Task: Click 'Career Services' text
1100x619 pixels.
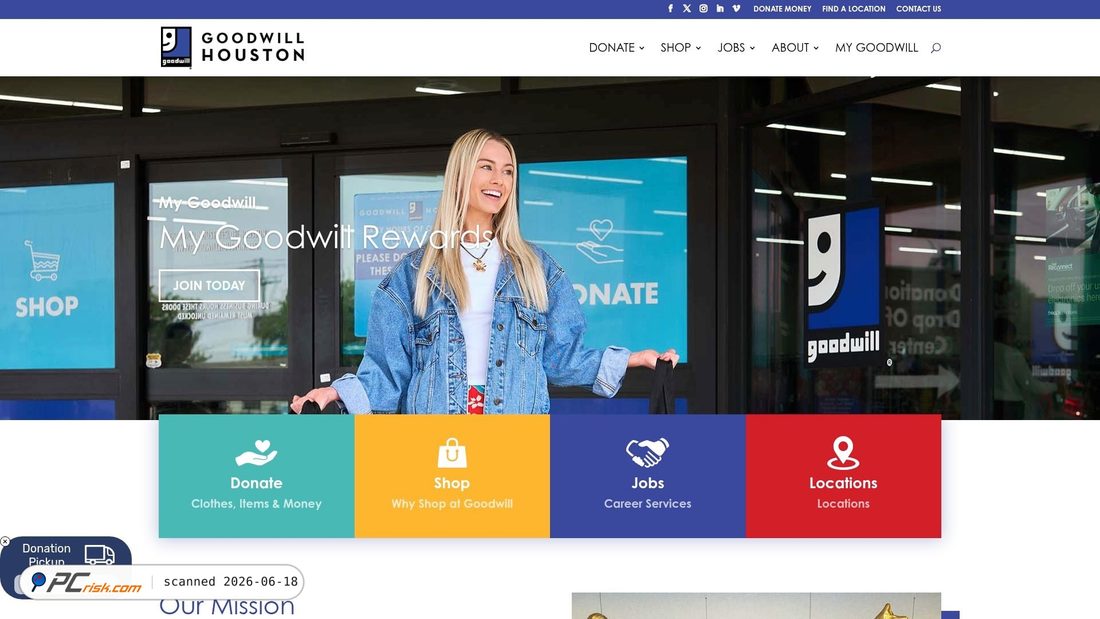Action: pos(648,504)
